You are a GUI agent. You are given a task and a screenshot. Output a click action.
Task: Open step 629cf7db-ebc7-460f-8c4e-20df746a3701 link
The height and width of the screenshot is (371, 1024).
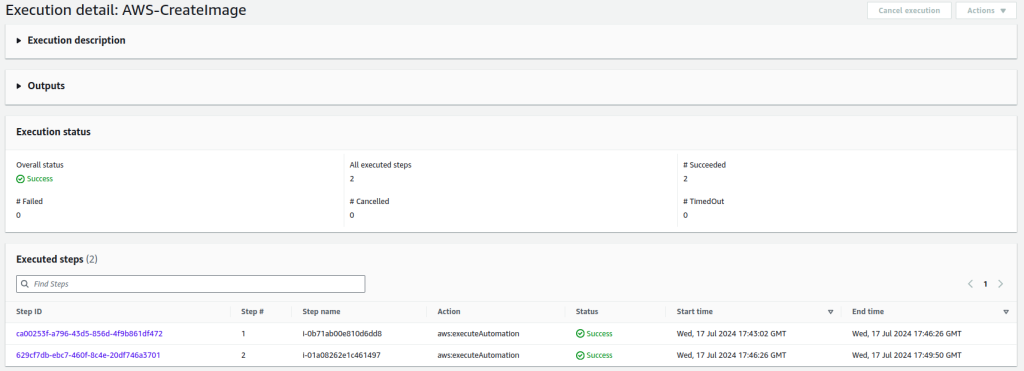point(88,355)
